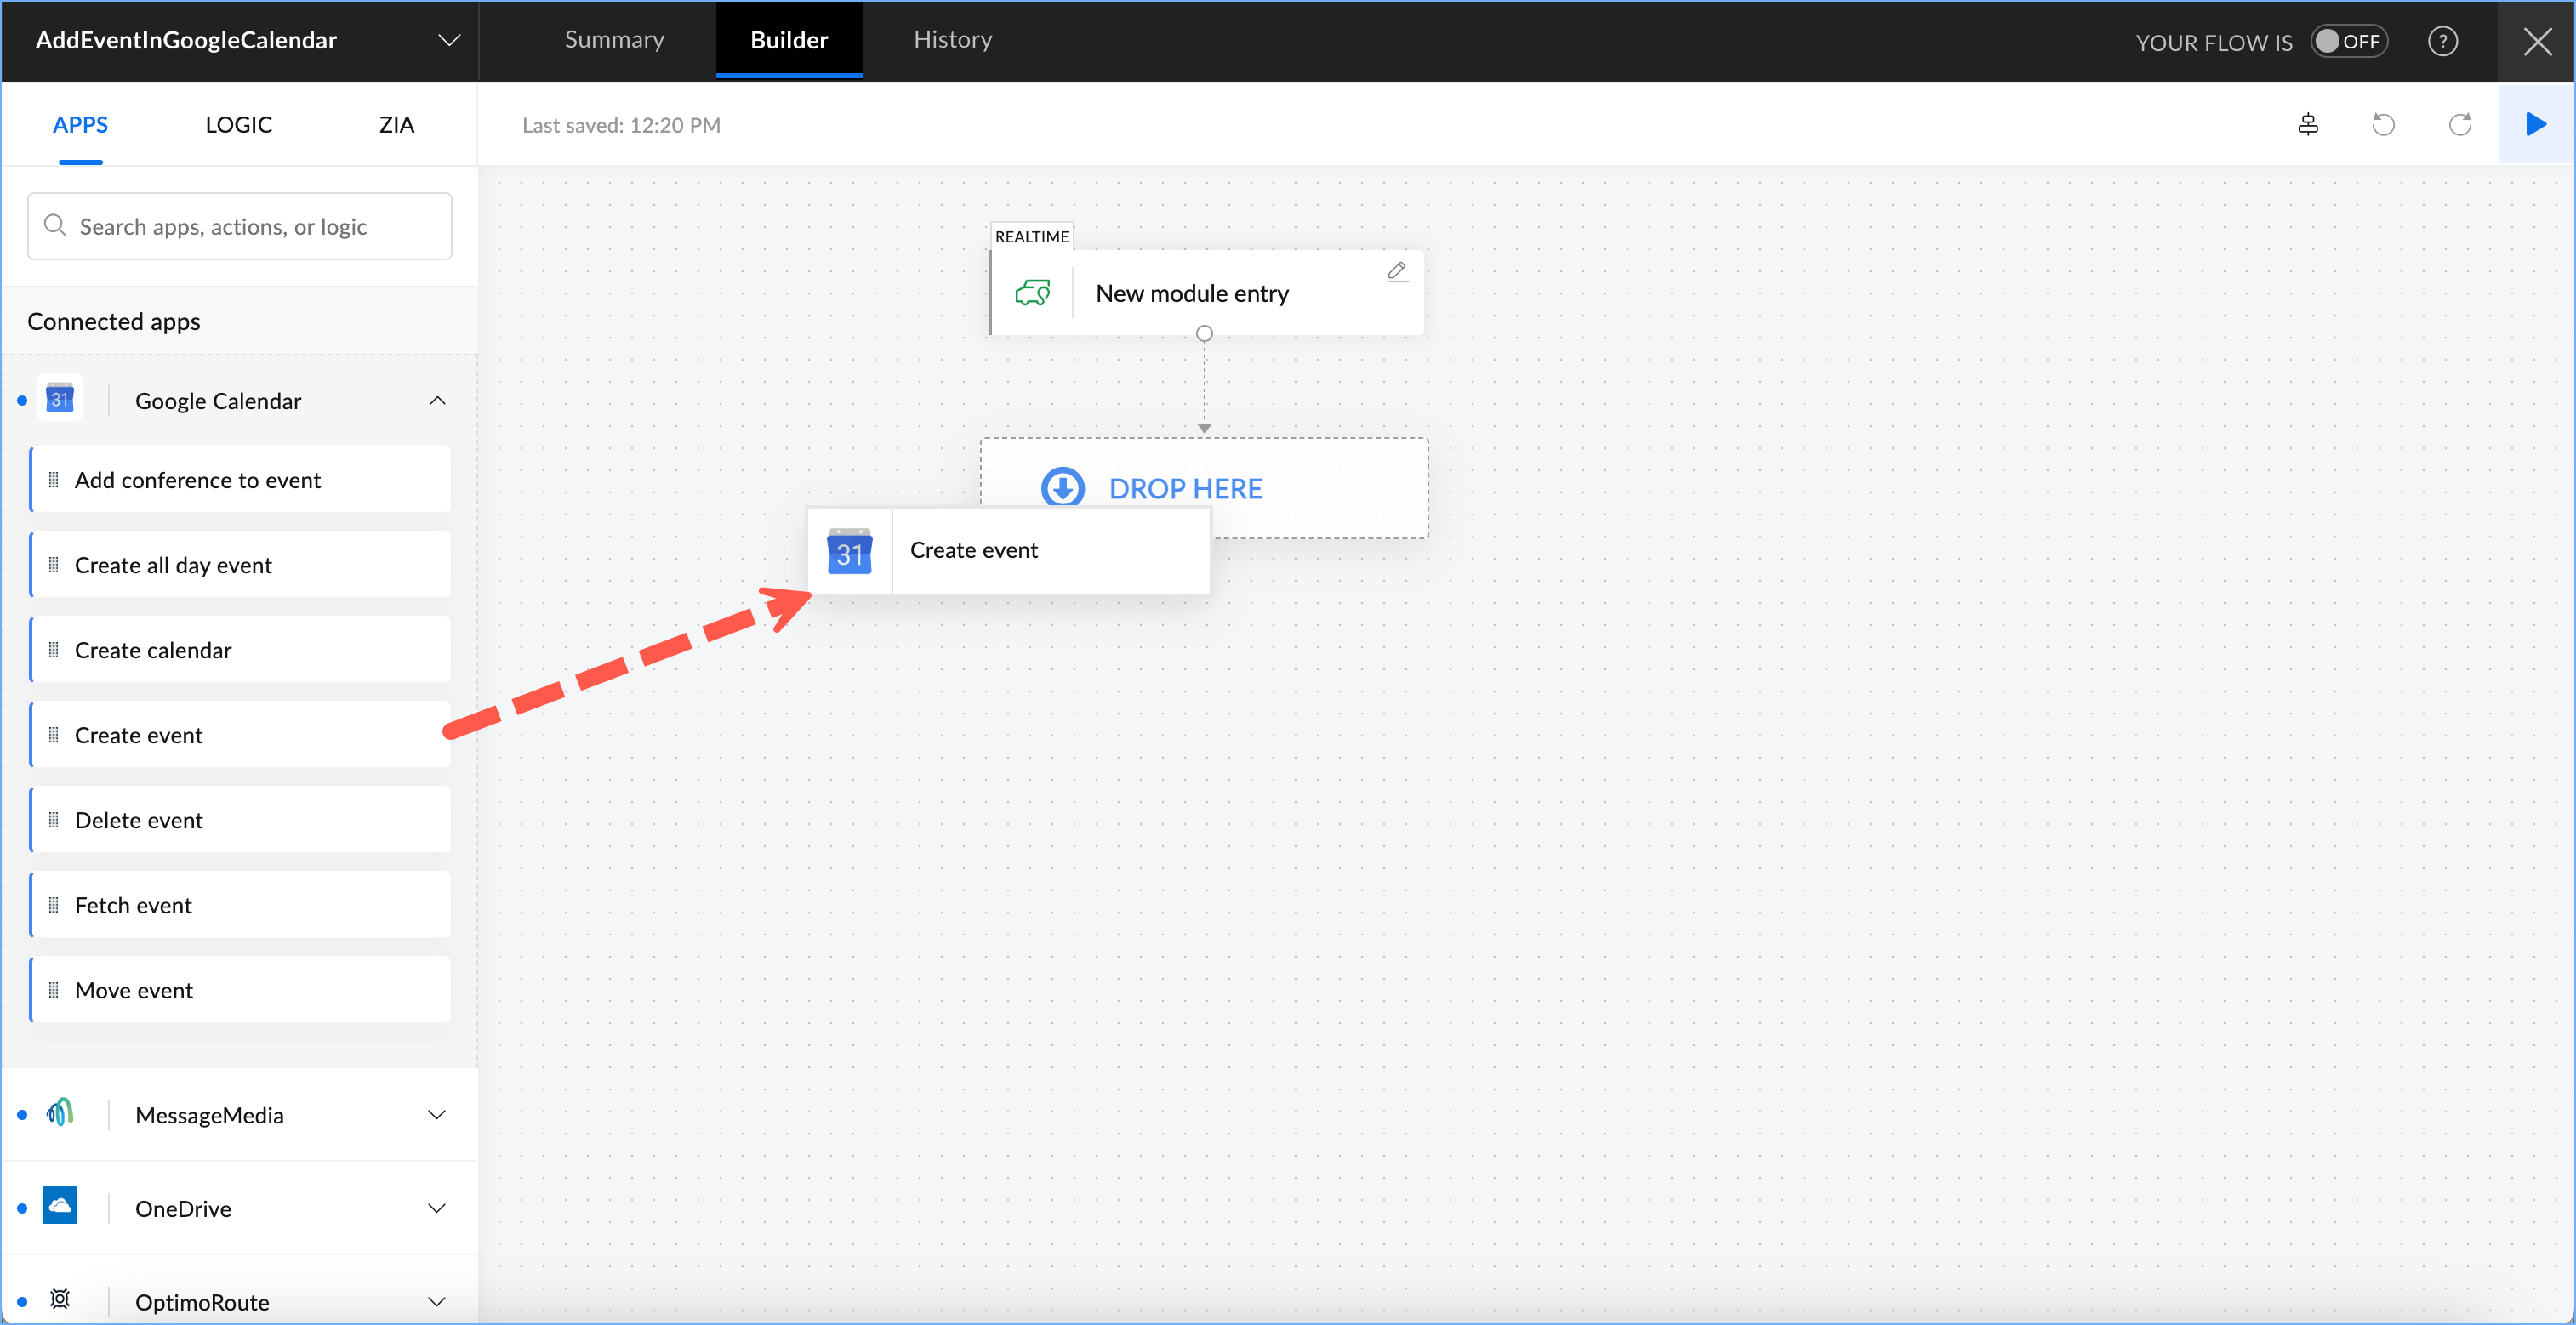The width and height of the screenshot is (2576, 1325).
Task: Toggle the flow ON/OFF switch
Action: (2348, 41)
